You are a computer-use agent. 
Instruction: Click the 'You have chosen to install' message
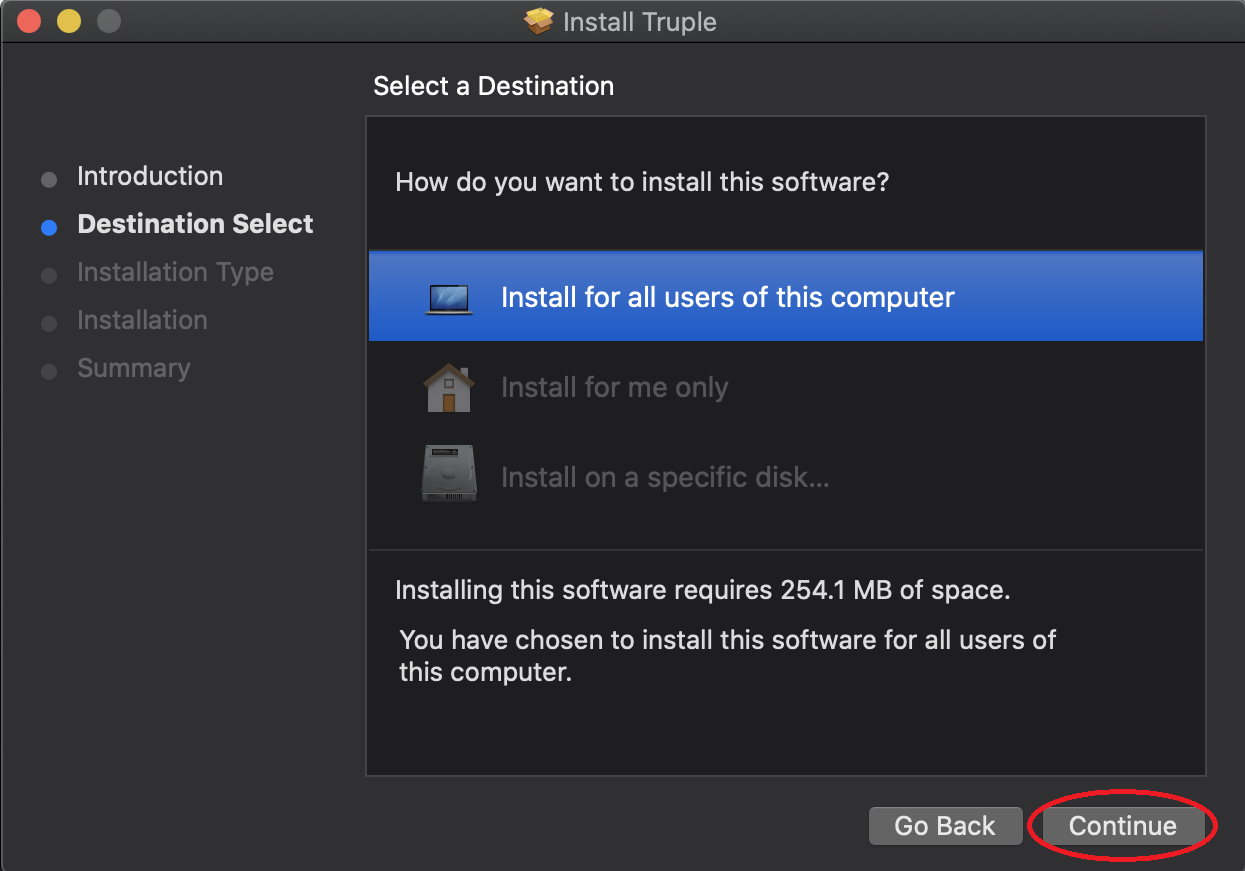click(727, 655)
